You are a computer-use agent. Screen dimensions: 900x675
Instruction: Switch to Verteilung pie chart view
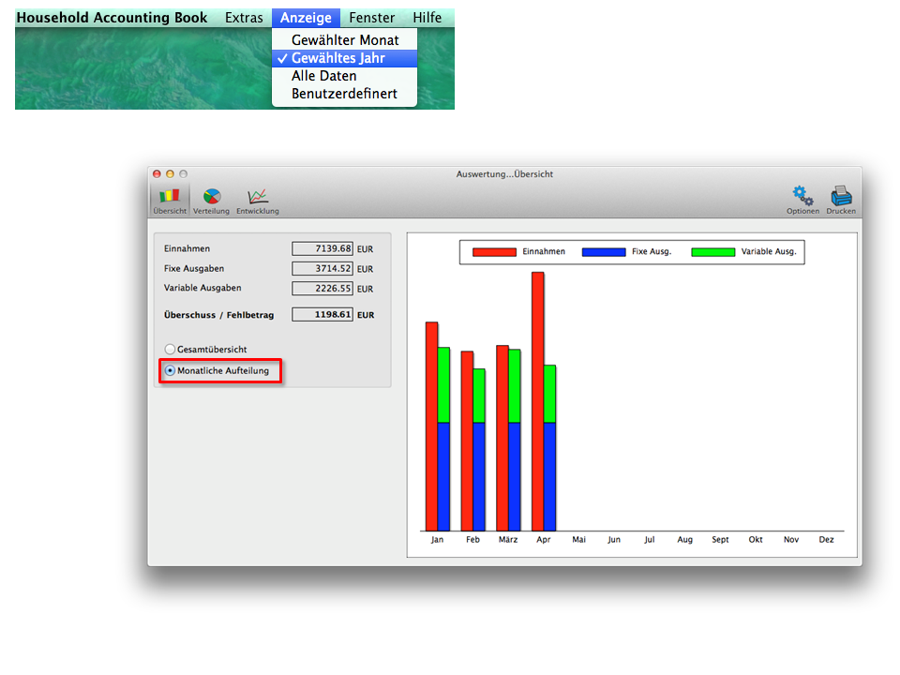click(x=211, y=198)
